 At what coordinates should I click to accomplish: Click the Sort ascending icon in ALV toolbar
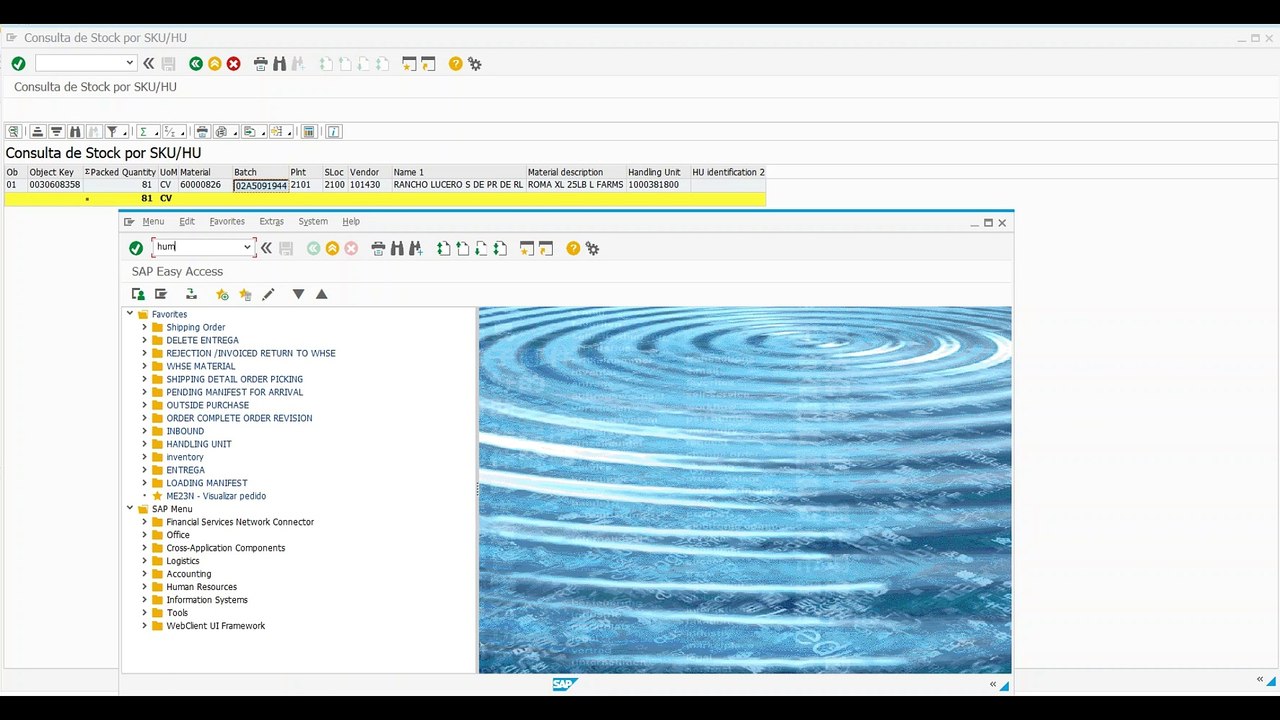[37, 132]
